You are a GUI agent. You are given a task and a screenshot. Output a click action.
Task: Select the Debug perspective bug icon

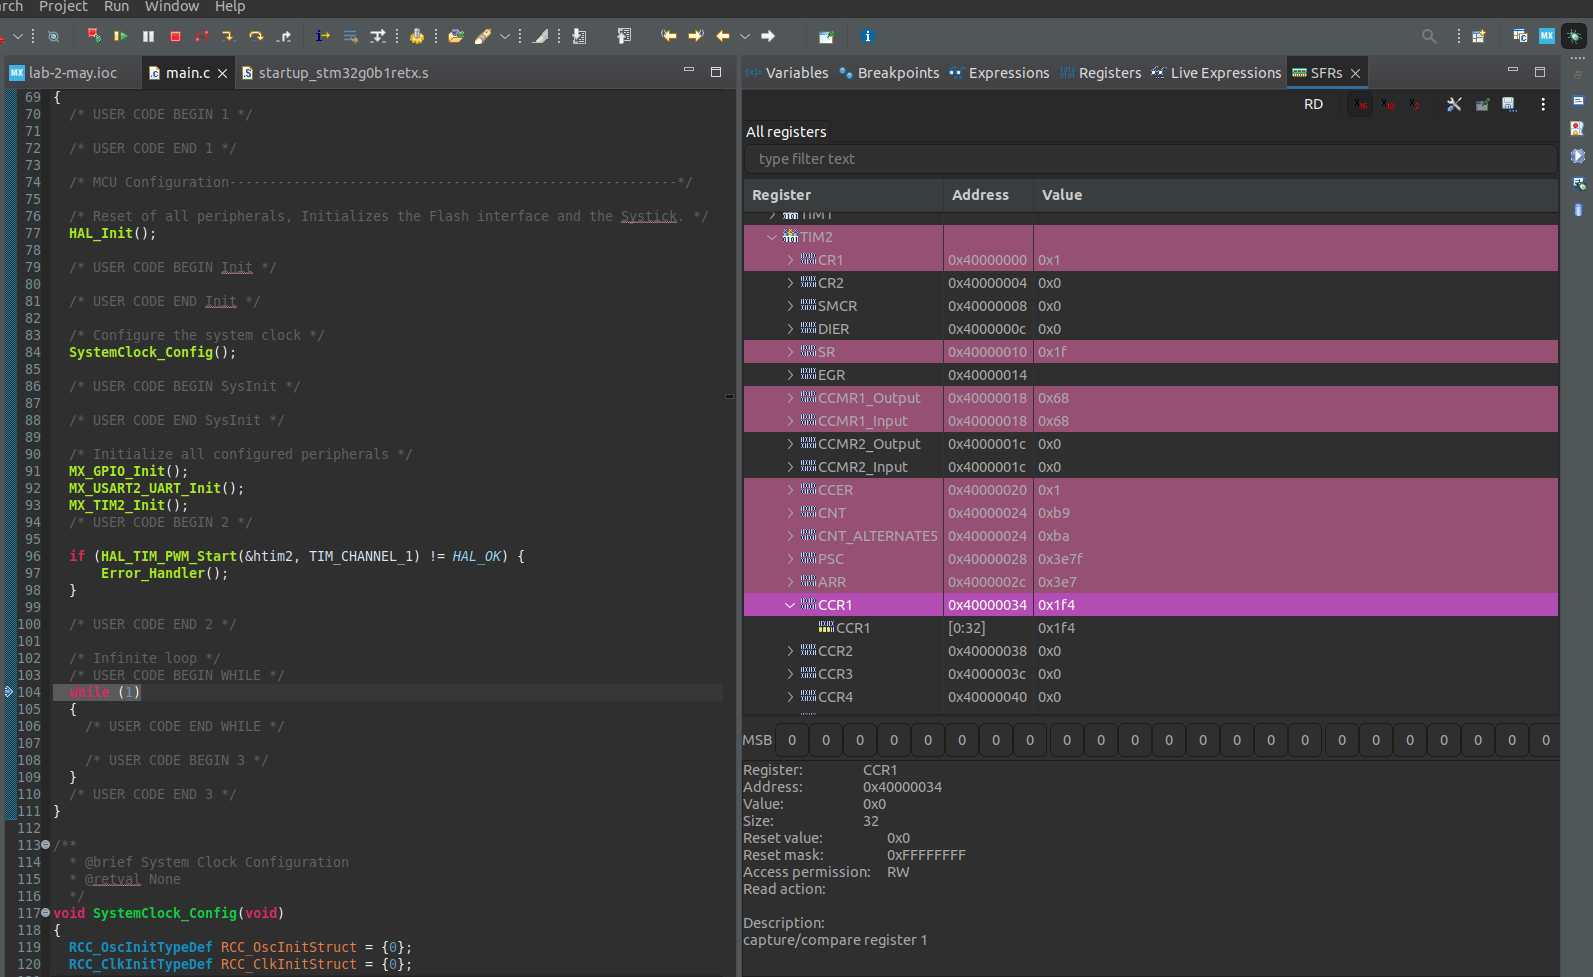click(x=1574, y=36)
